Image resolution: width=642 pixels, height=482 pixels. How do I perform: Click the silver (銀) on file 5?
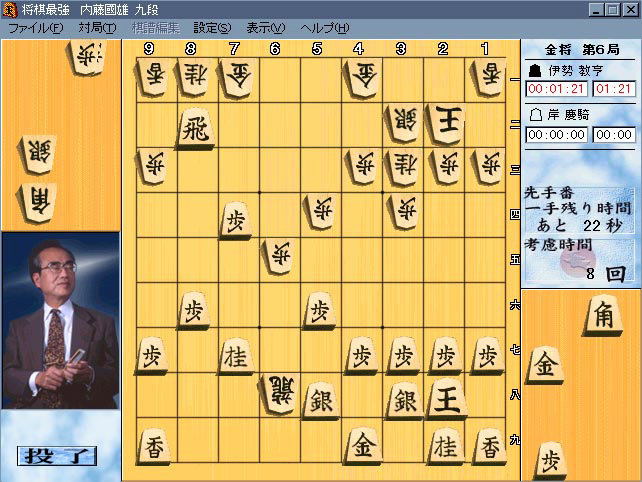[321, 401]
